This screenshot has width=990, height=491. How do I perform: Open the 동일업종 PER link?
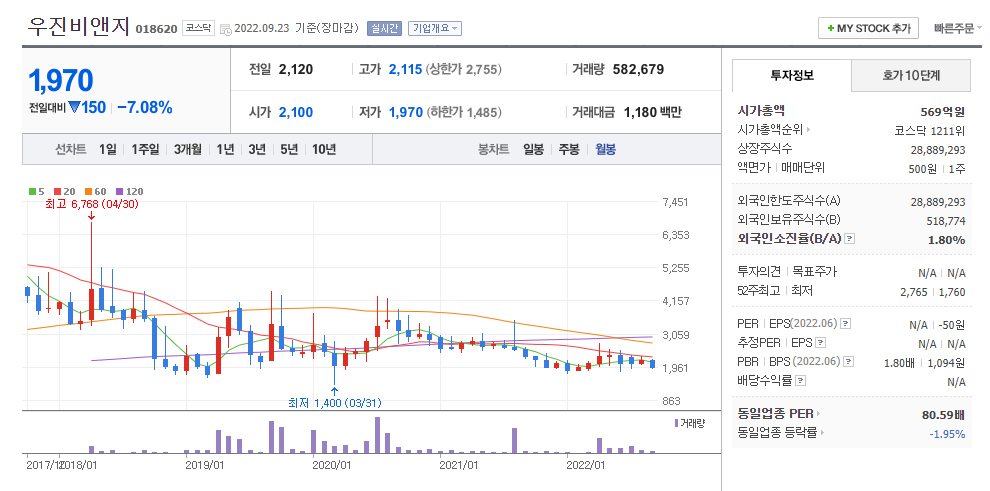tap(775, 414)
